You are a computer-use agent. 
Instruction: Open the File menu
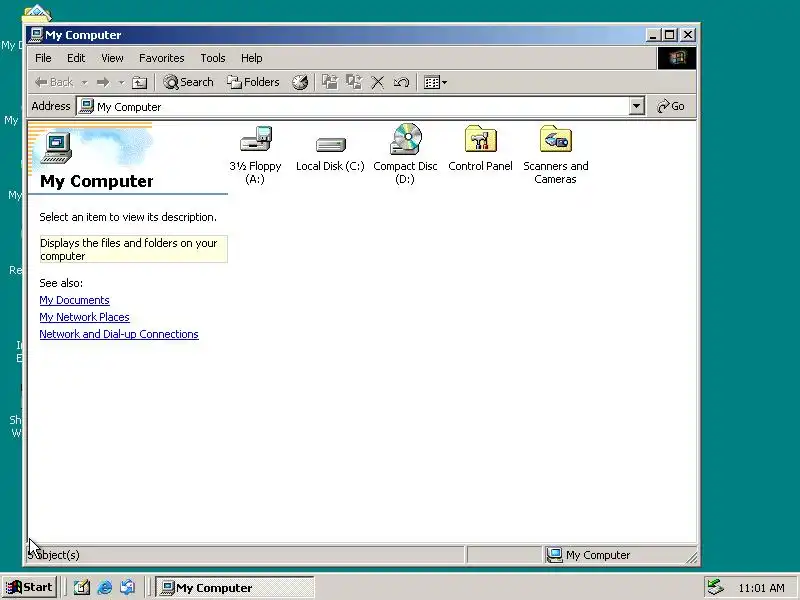[x=43, y=58]
